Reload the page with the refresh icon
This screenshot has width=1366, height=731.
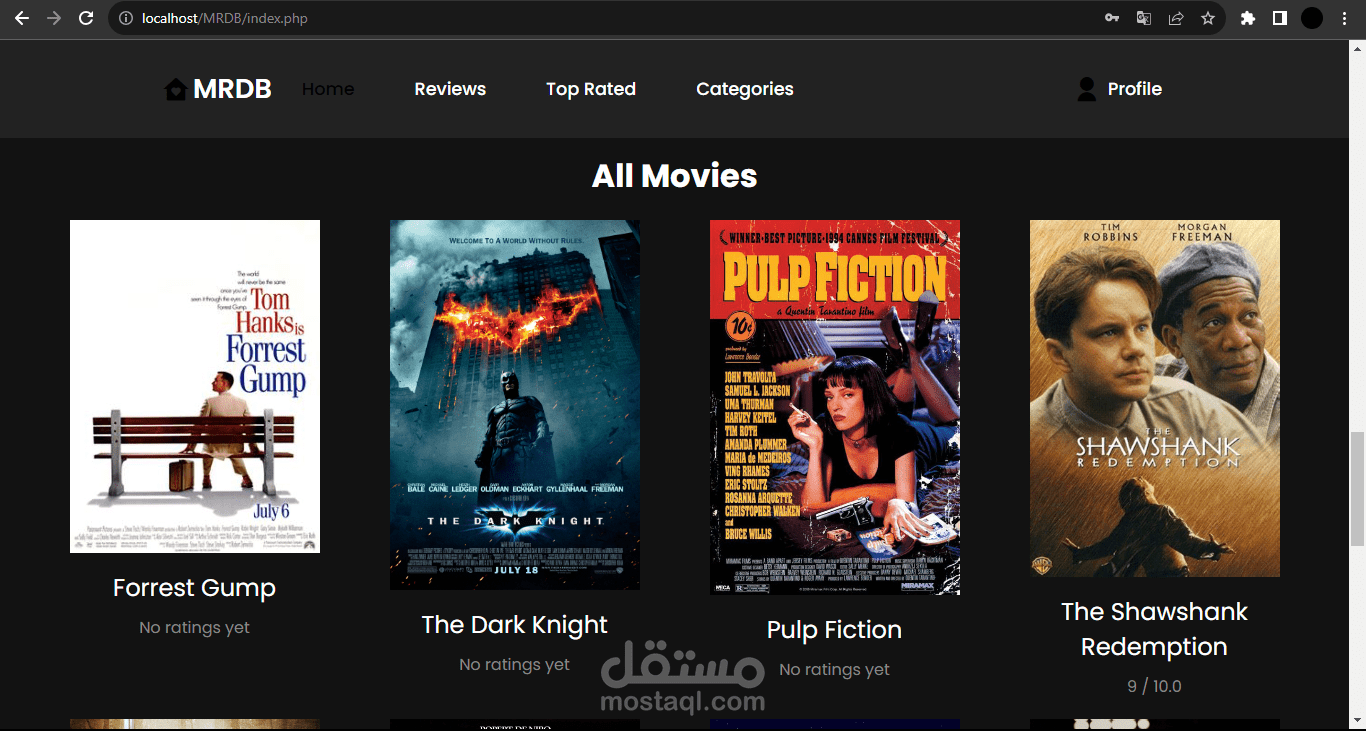point(86,18)
